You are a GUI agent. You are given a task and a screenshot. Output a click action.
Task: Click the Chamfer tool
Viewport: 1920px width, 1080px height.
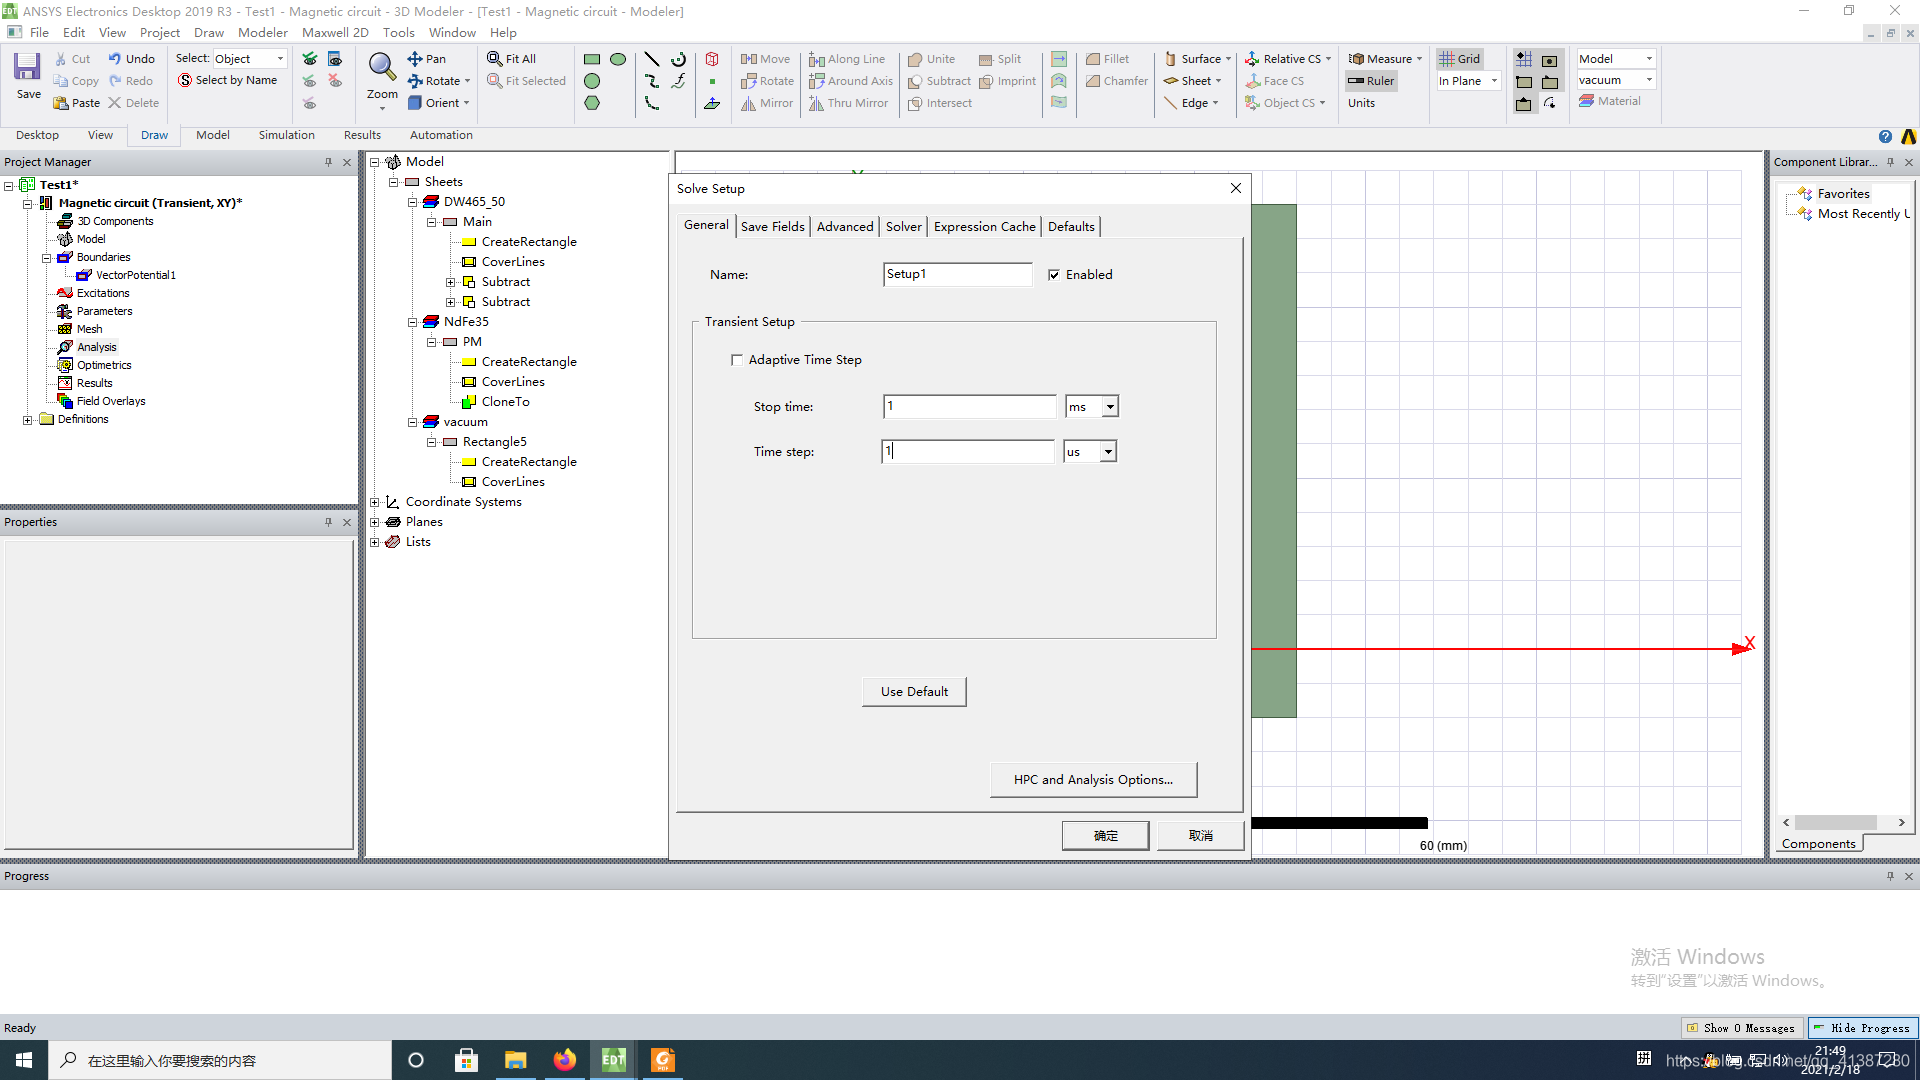(1117, 81)
